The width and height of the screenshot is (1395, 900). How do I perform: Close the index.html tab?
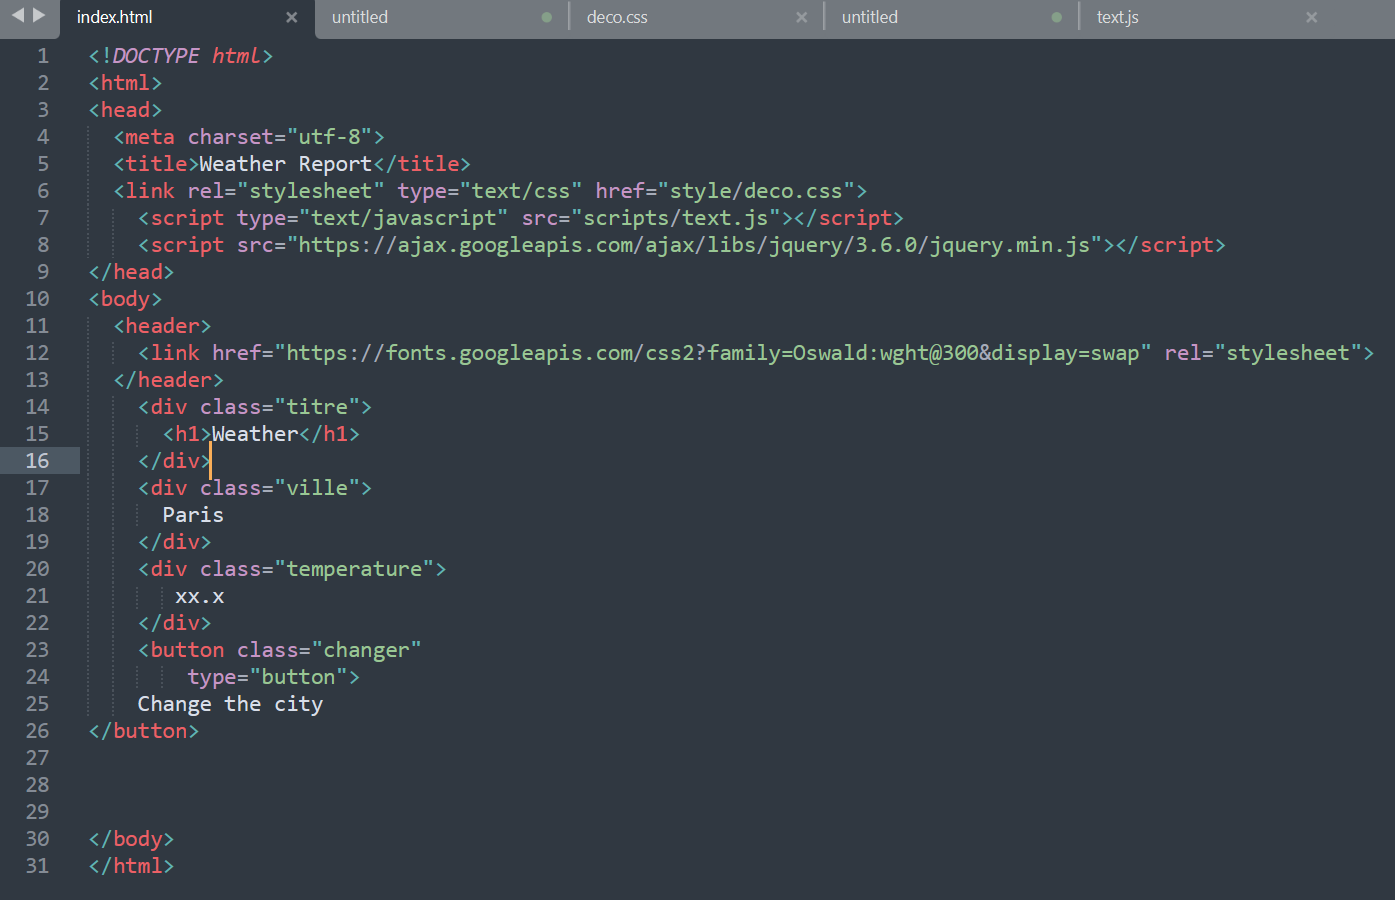[x=291, y=17]
